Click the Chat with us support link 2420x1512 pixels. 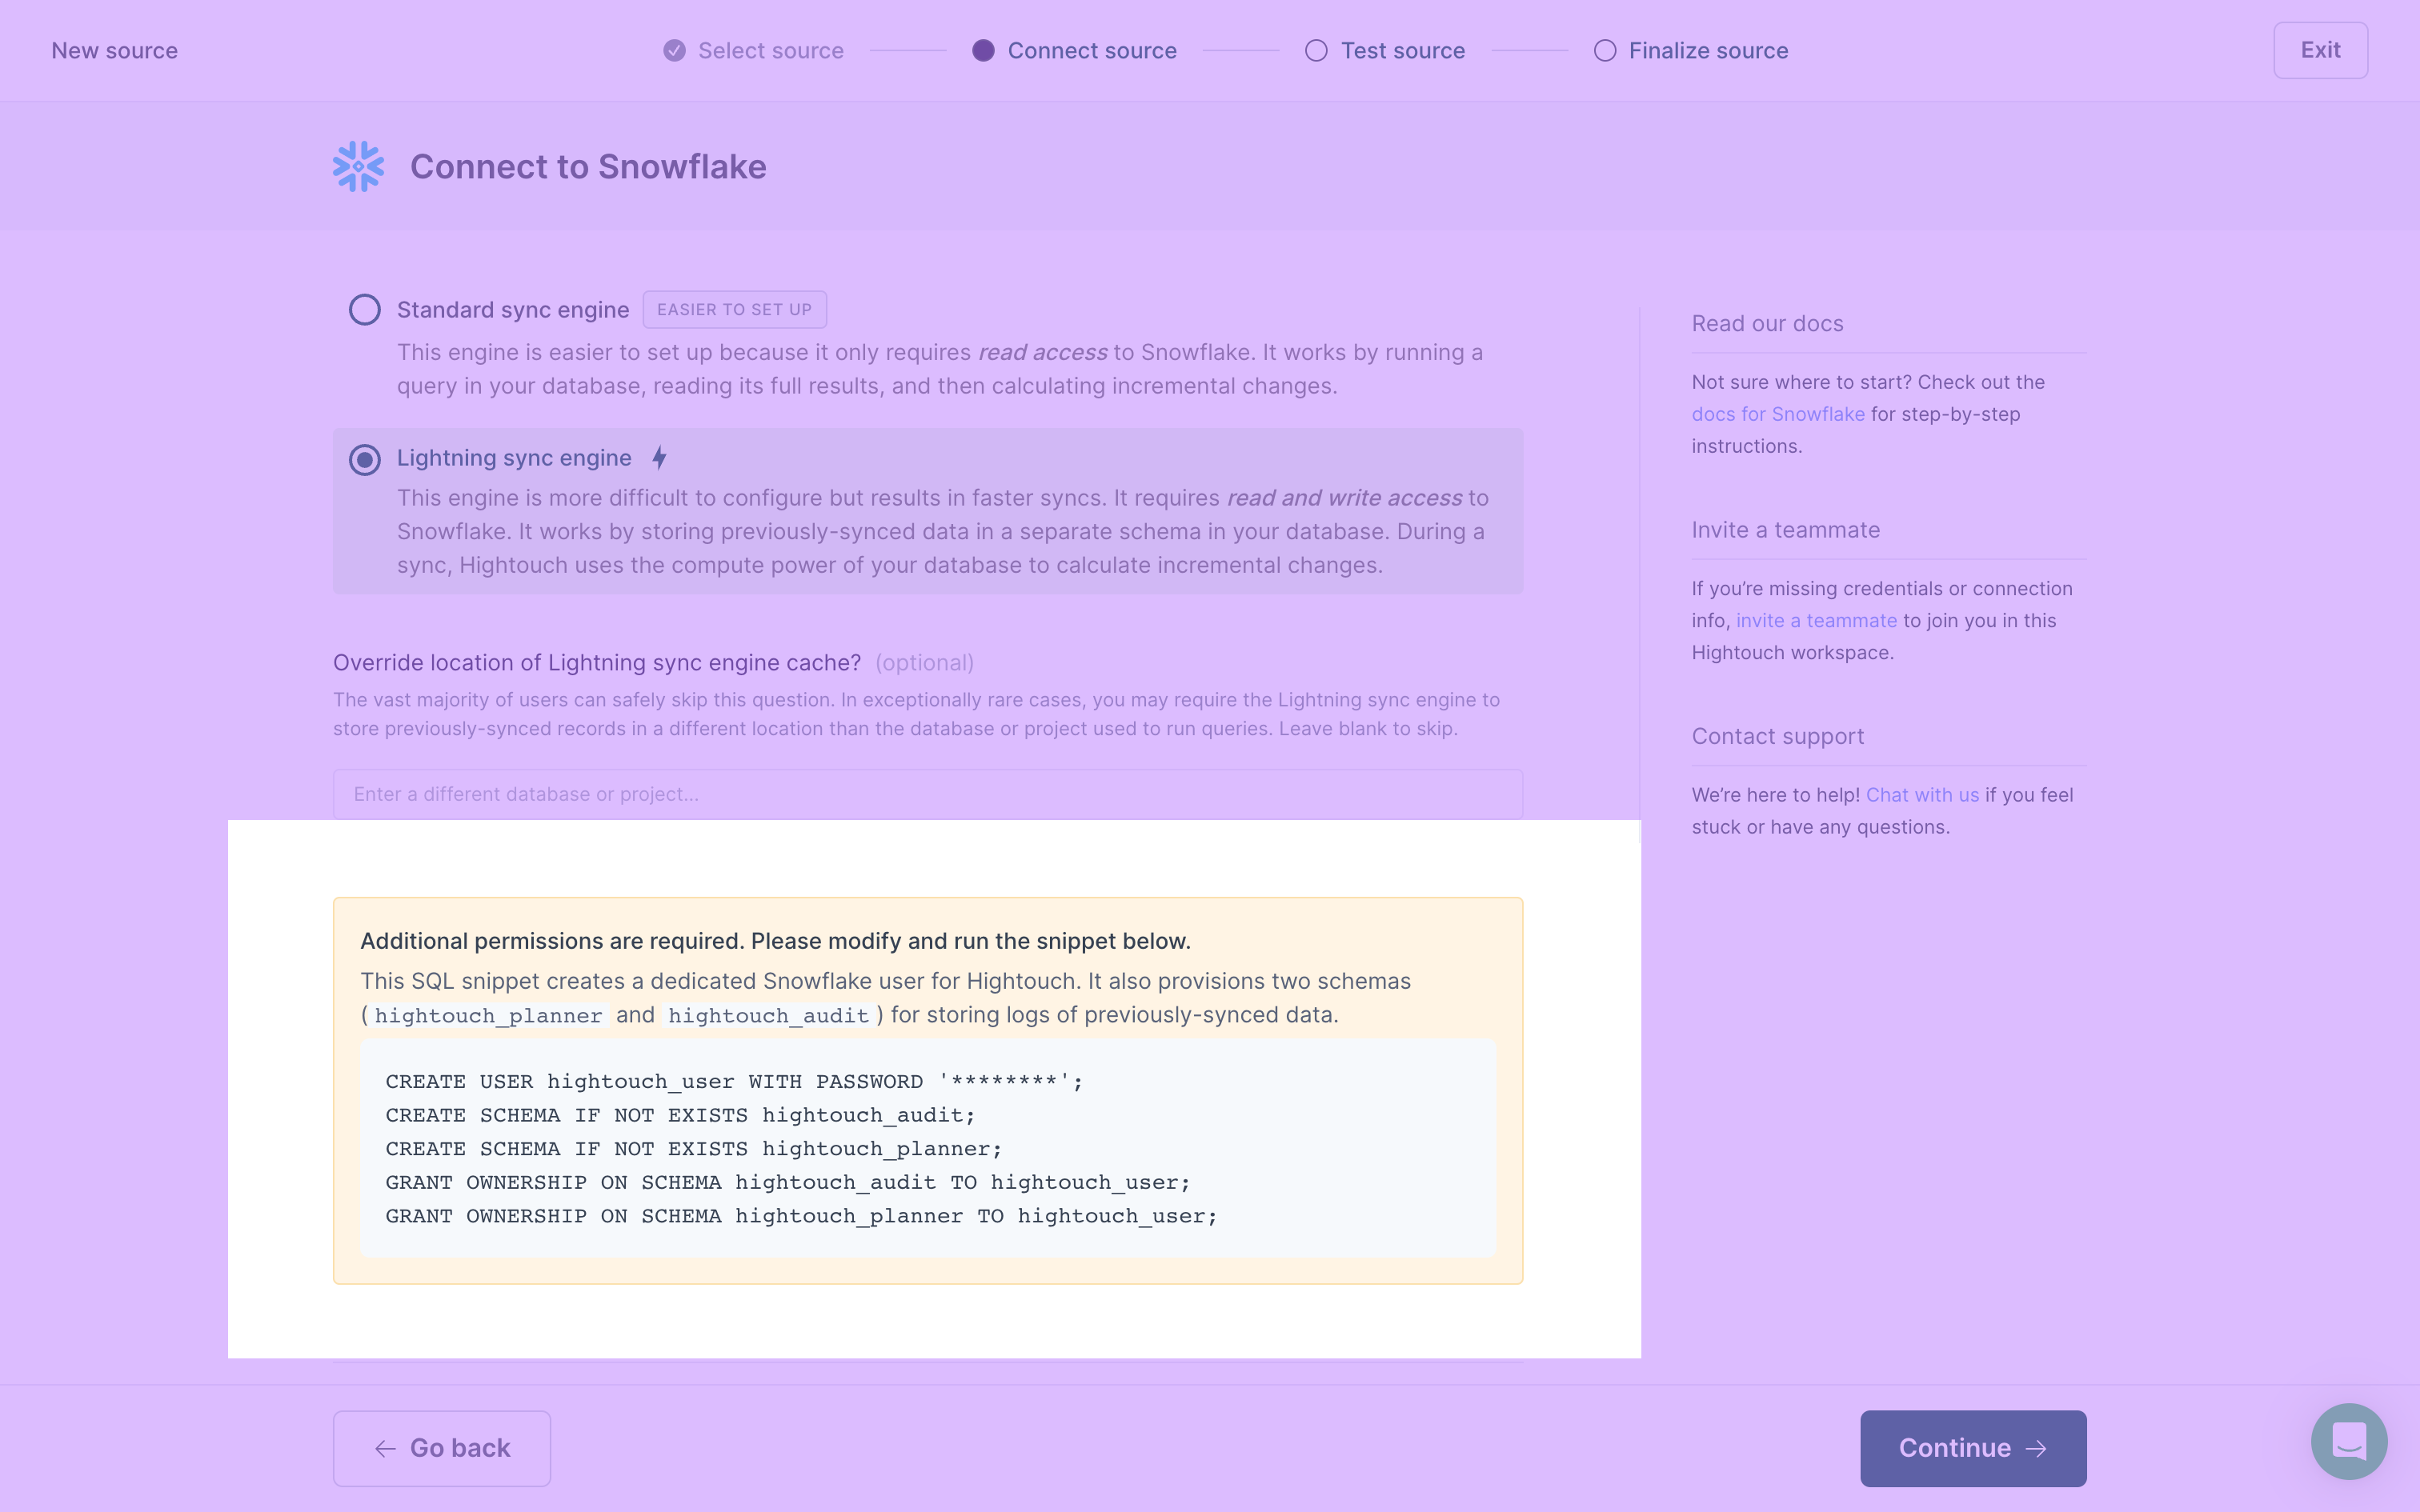coord(1920,794)
